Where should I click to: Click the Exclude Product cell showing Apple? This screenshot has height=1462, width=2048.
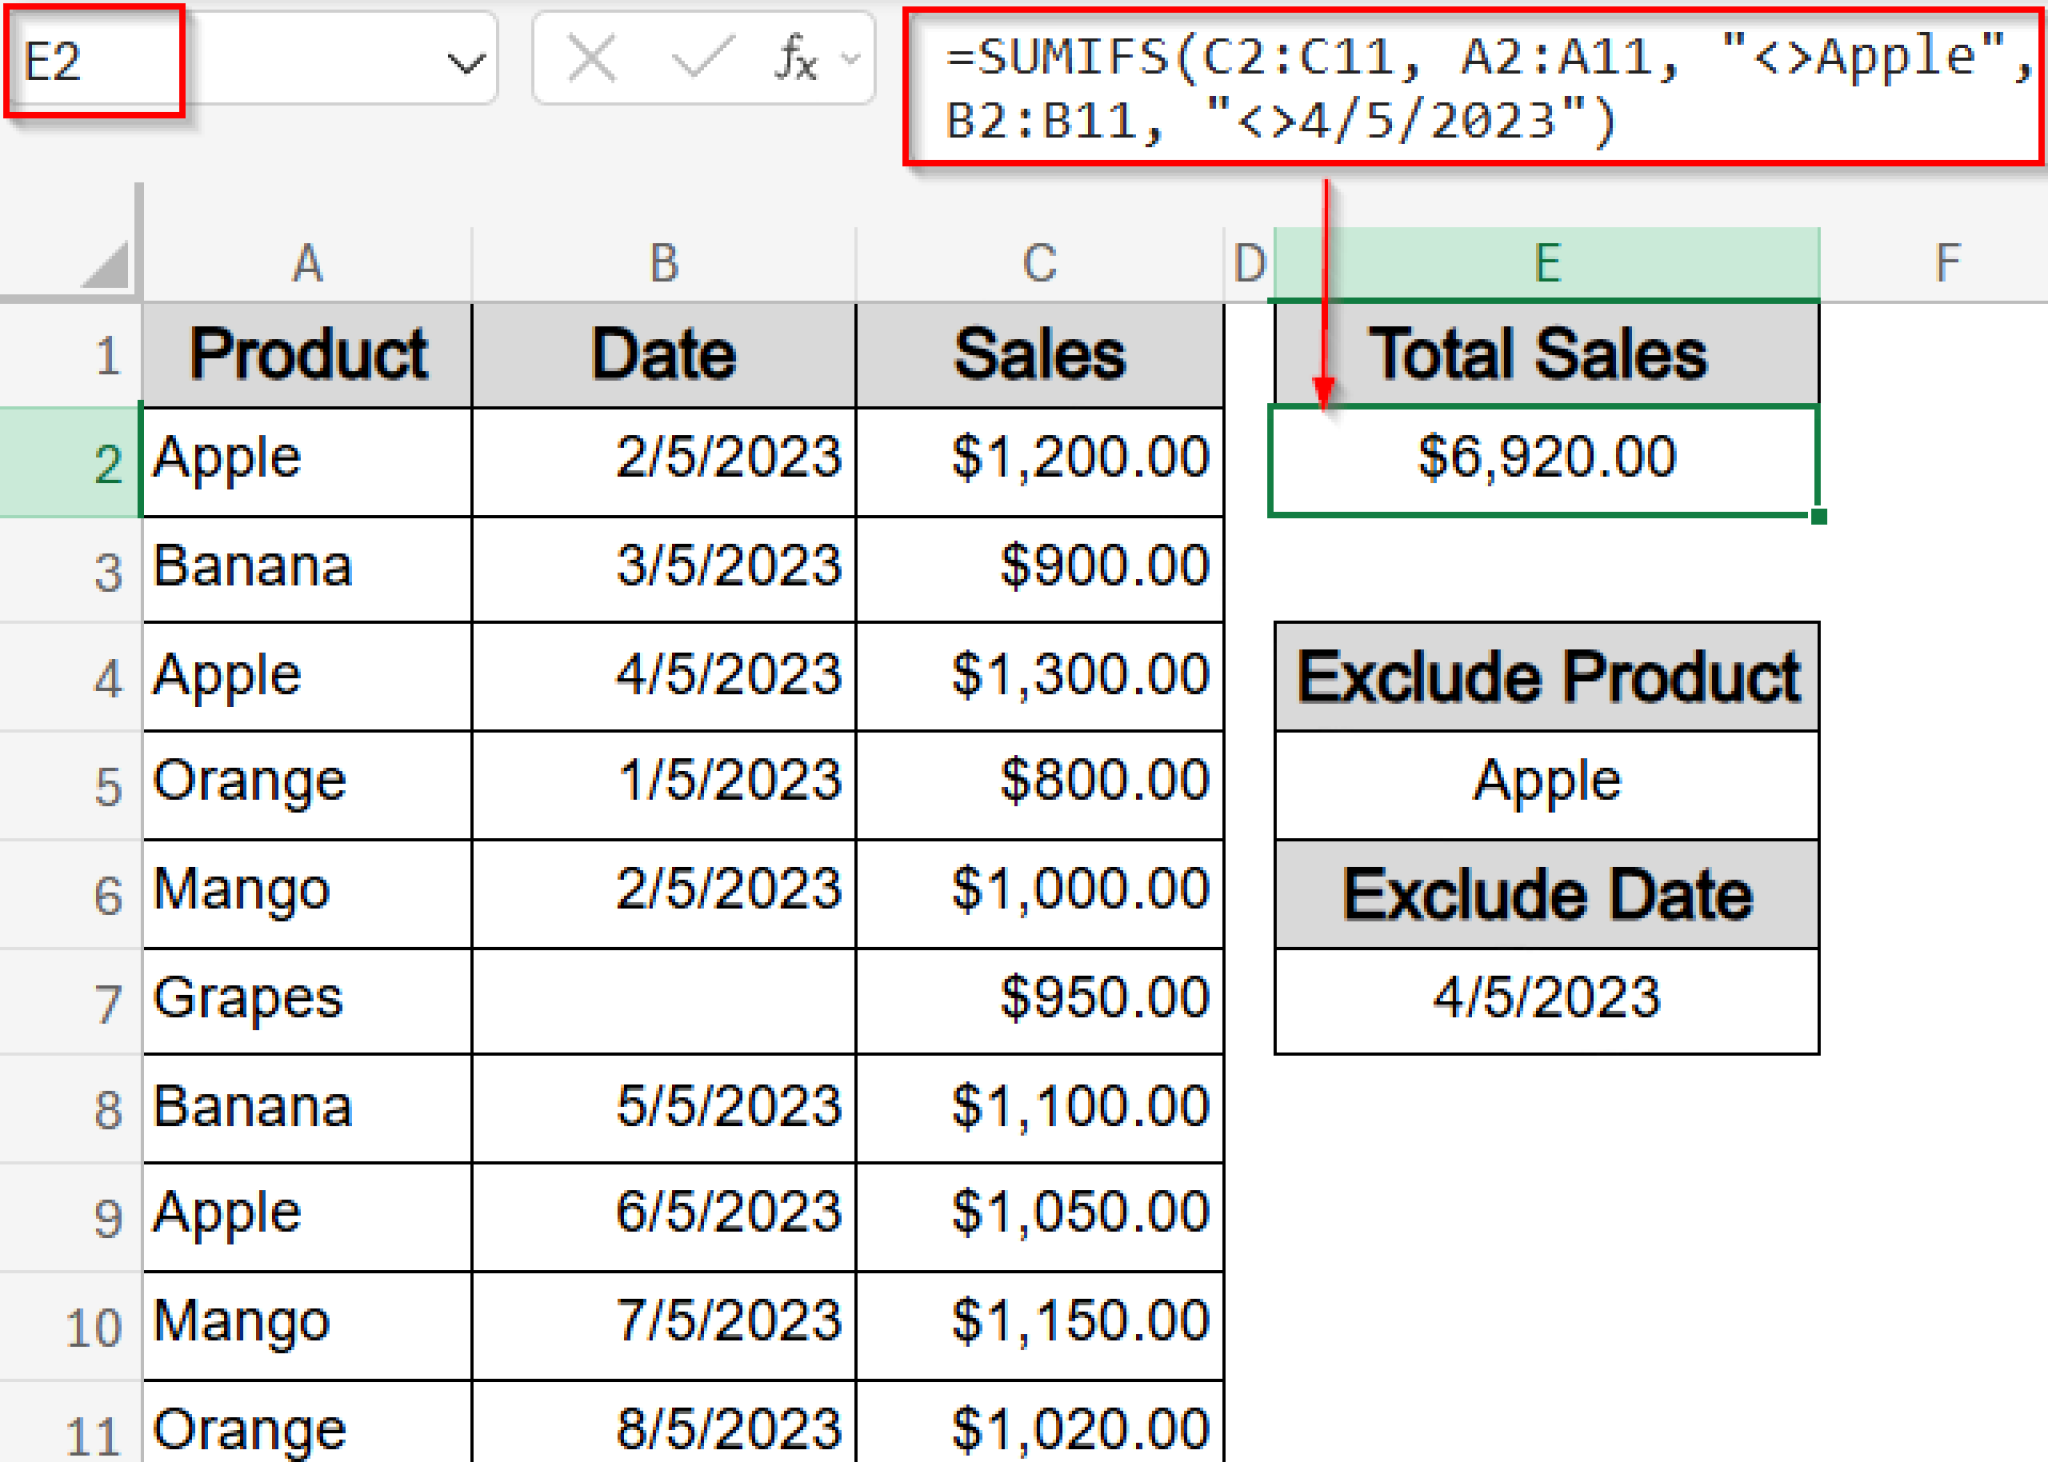[x=1545, y=784]
